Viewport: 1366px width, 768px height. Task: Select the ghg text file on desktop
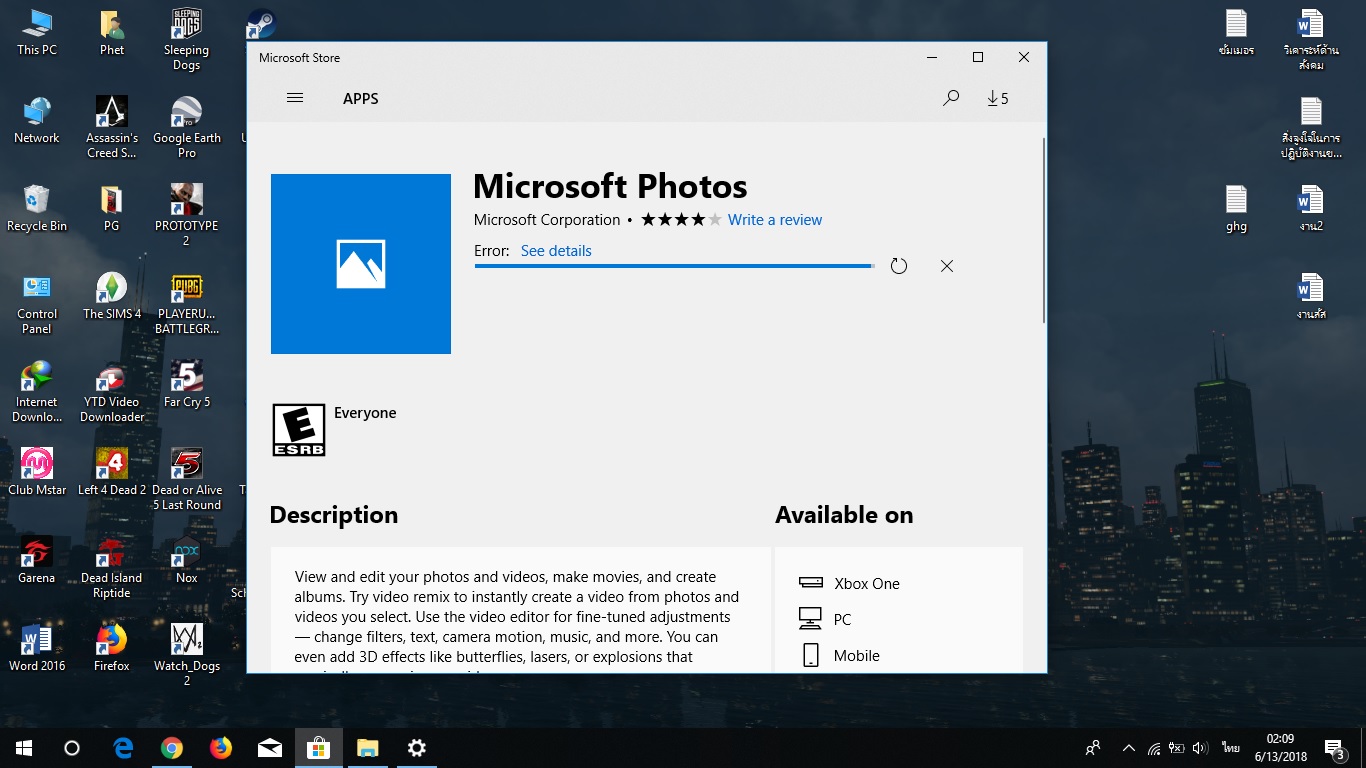(1237, 208)
